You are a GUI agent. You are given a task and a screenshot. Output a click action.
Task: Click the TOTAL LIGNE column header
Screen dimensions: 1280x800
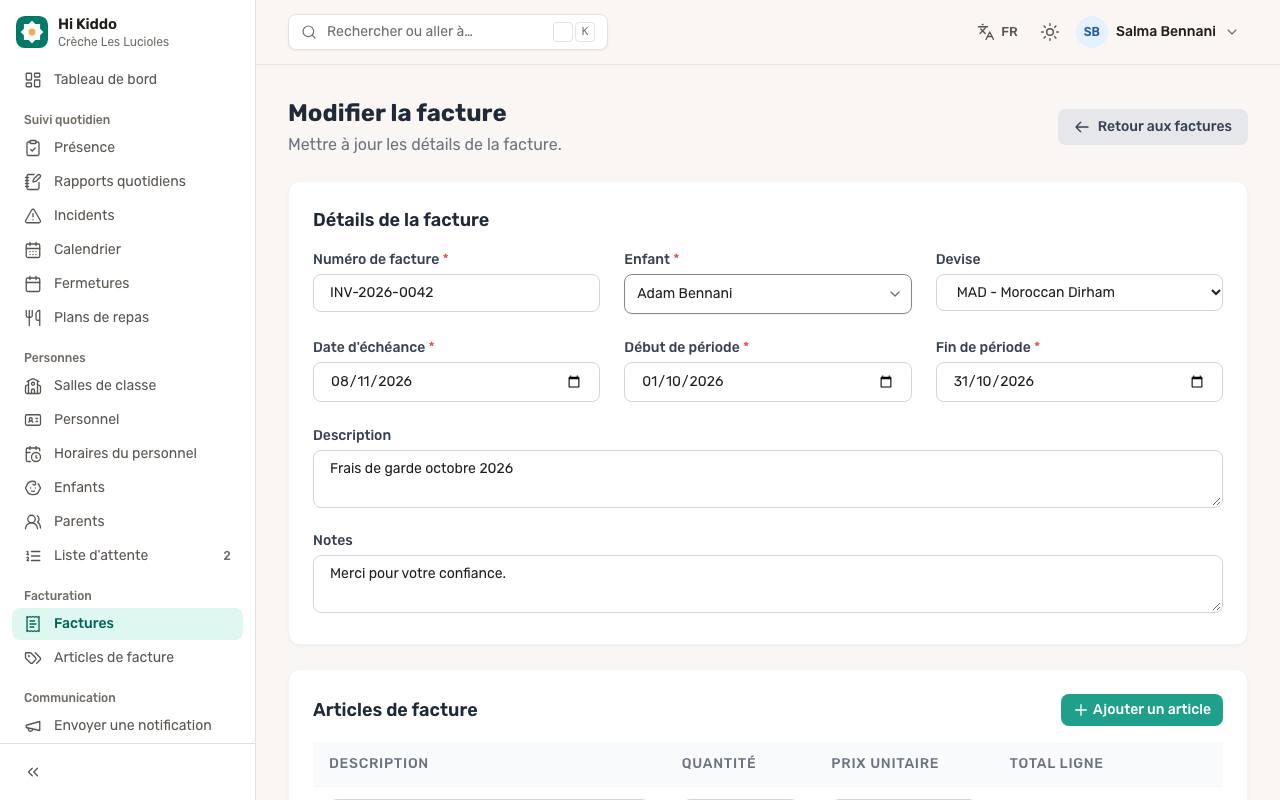pyautogui.click(x=1056, y=764)
